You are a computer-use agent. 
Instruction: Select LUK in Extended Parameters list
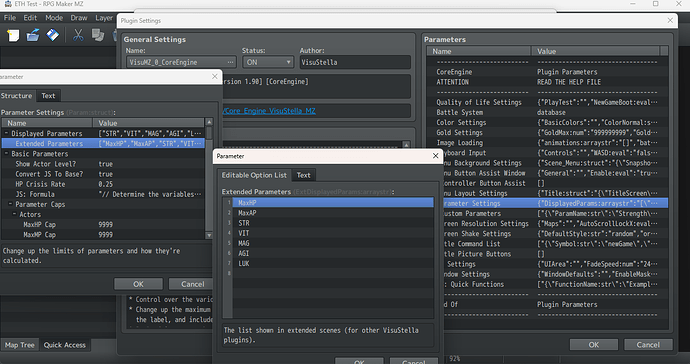point(333,263)
